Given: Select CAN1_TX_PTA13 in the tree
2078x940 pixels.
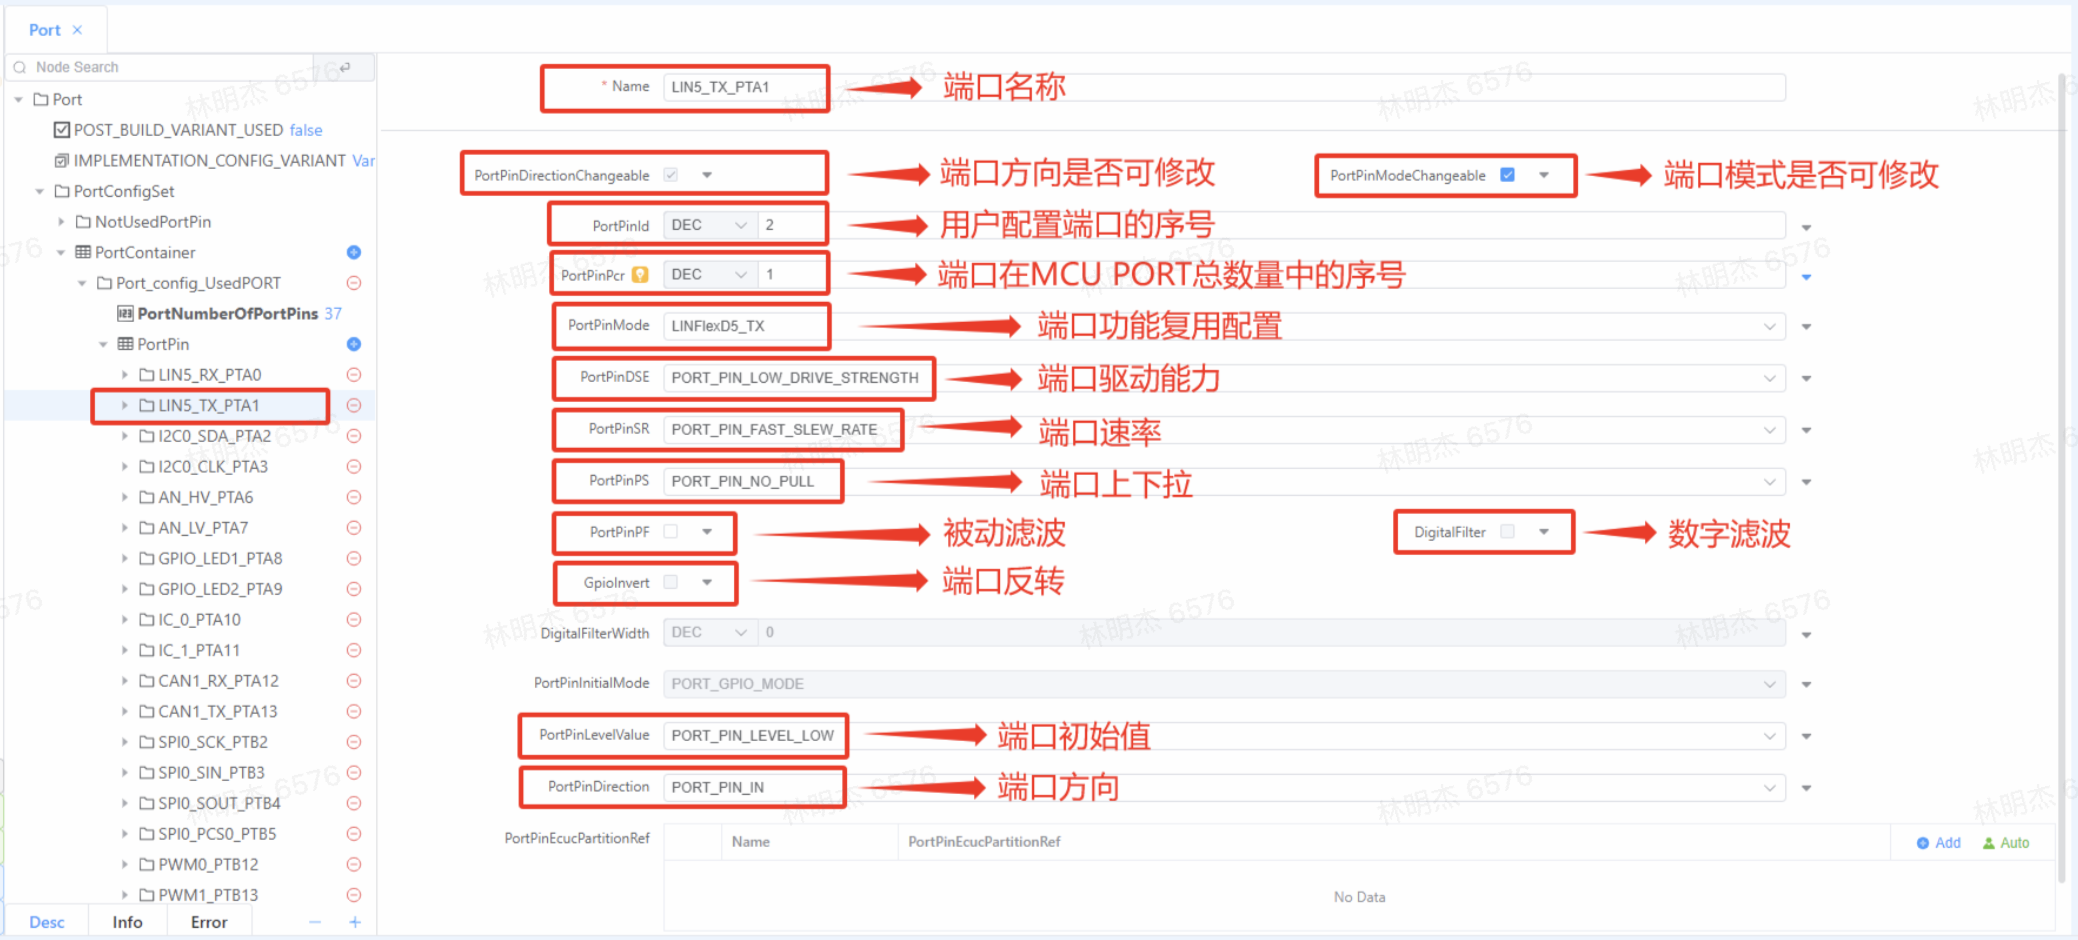Looking at the screenshot, I should pyautogui.click(x=217, y=712).
